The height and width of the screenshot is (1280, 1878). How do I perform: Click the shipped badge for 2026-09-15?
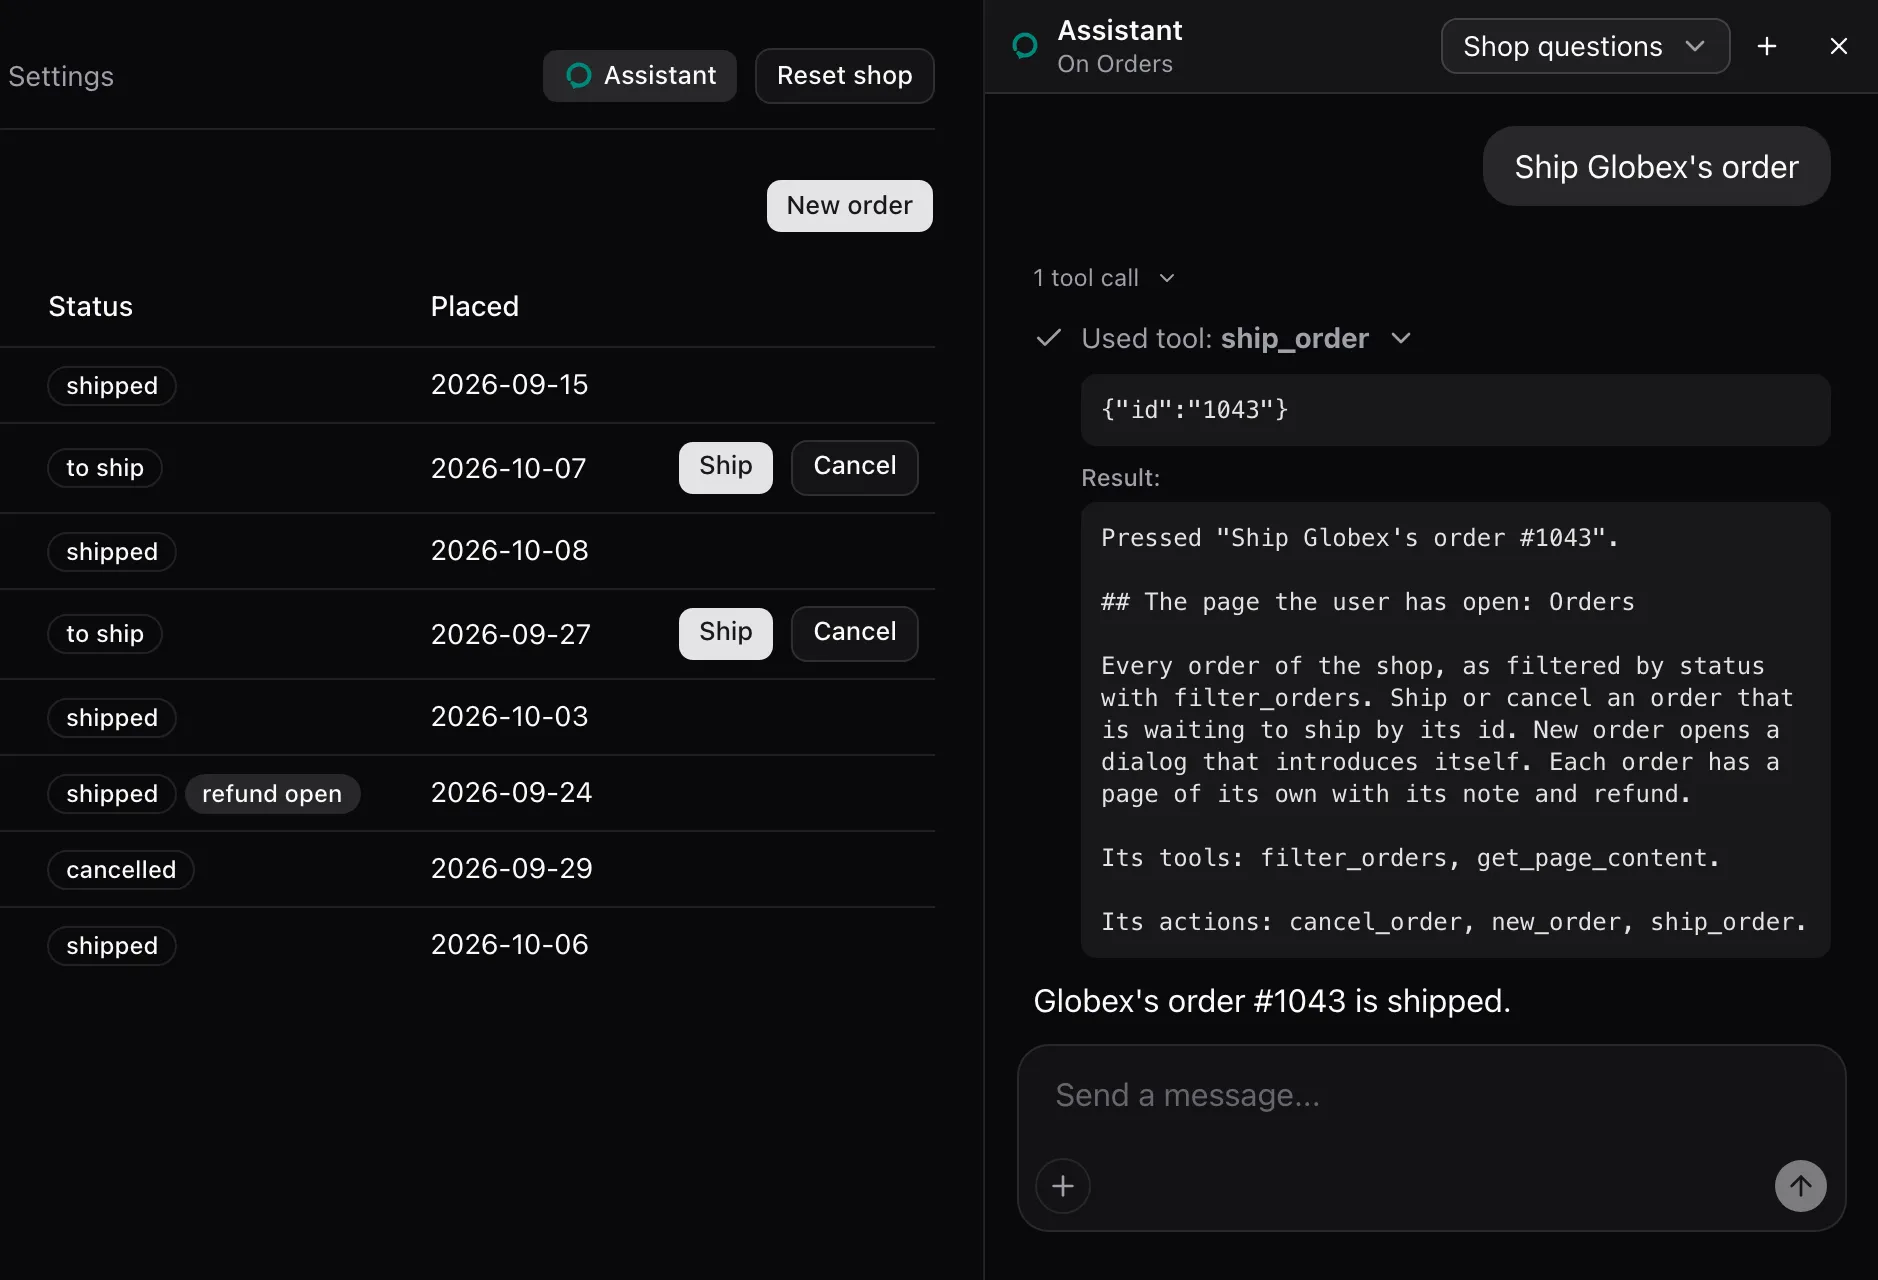pyautogui.click(x=112, y=386)
